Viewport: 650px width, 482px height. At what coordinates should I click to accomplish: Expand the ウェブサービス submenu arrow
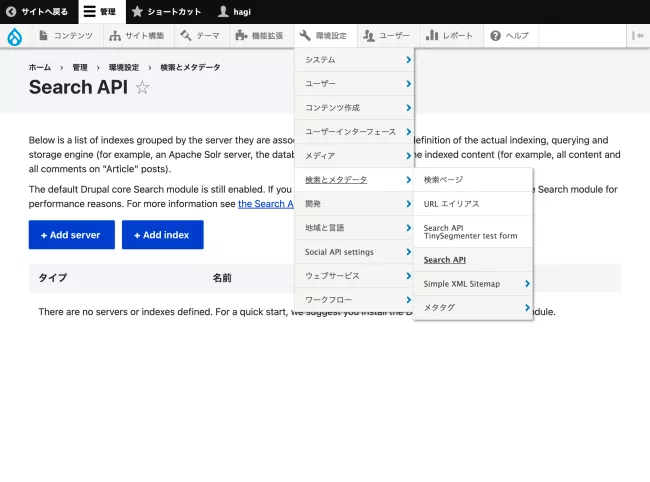pos(408,276)
